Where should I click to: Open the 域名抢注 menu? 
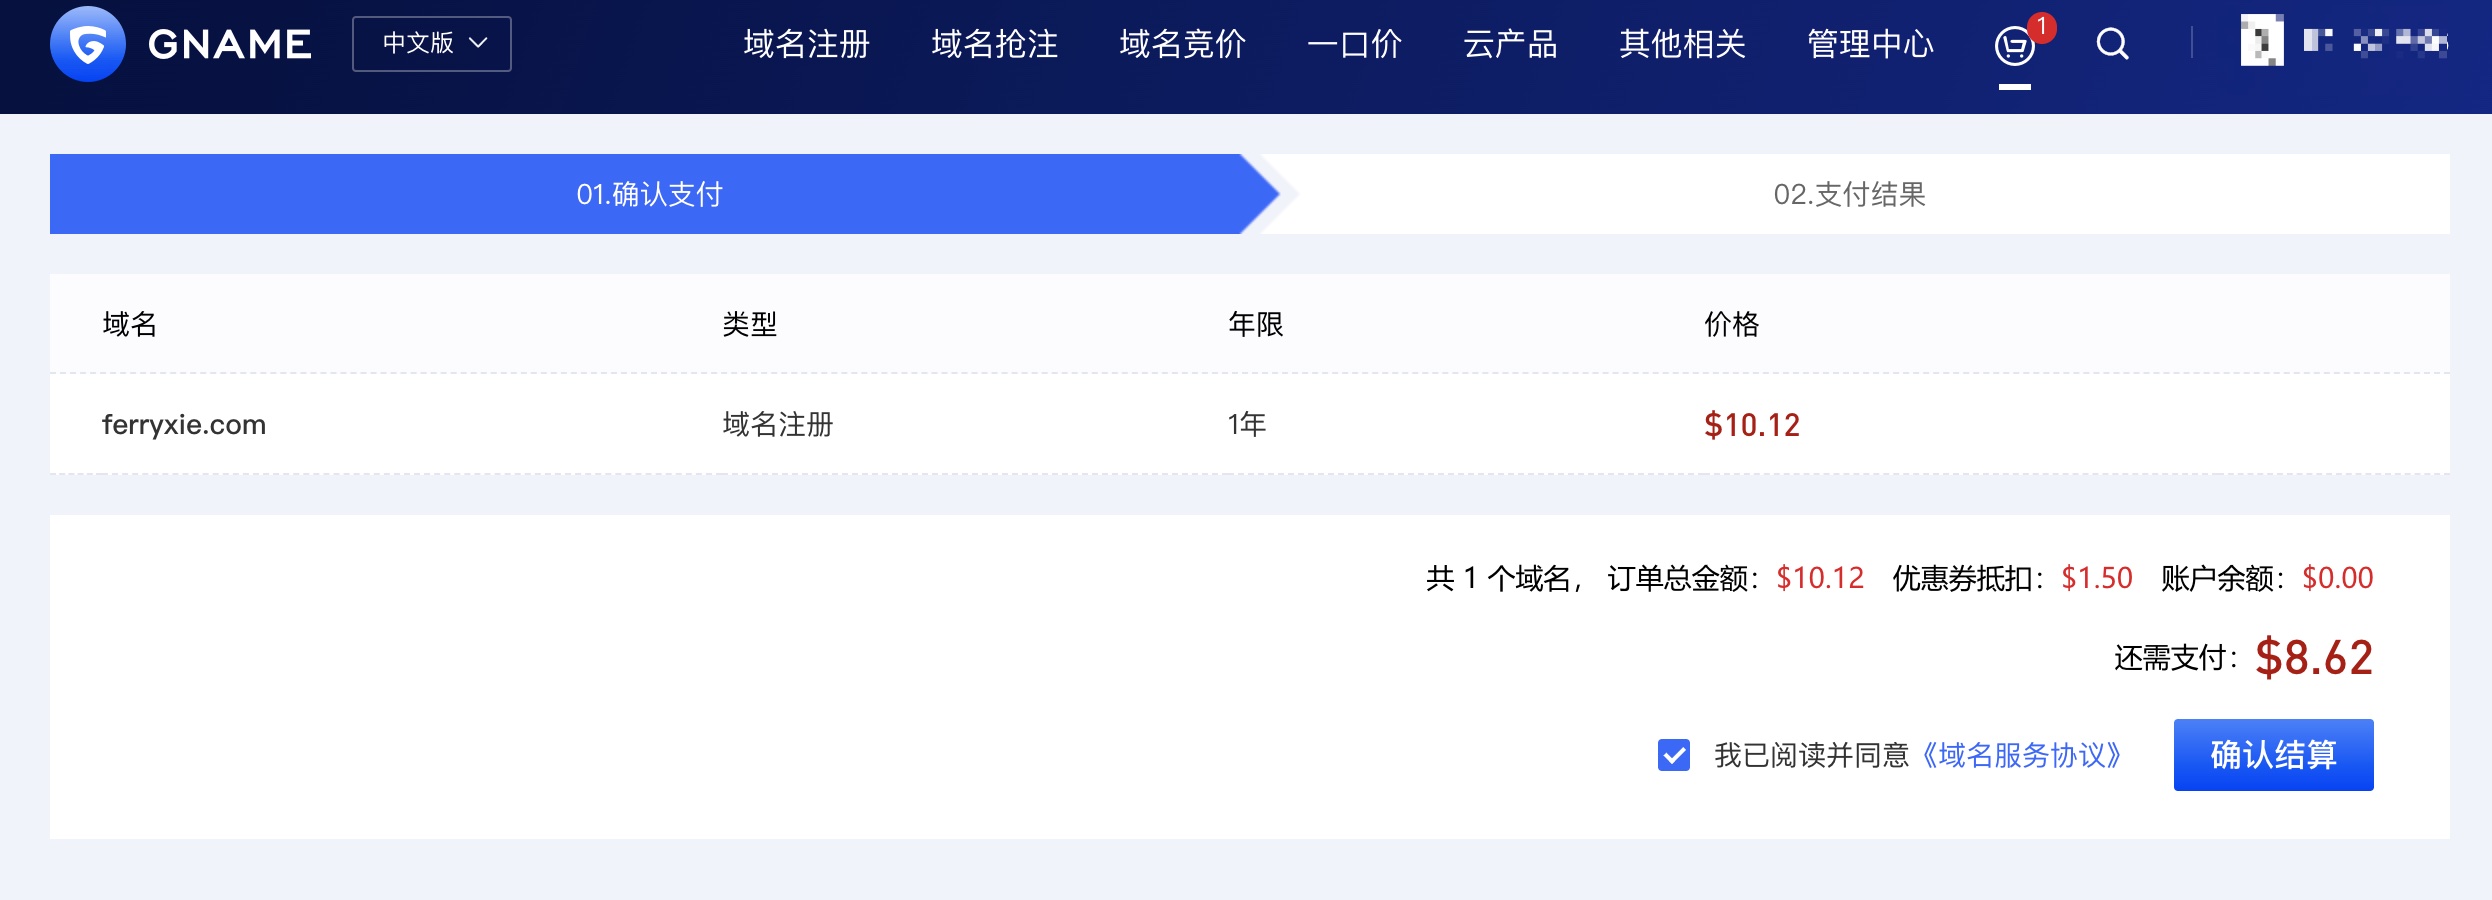994,44
